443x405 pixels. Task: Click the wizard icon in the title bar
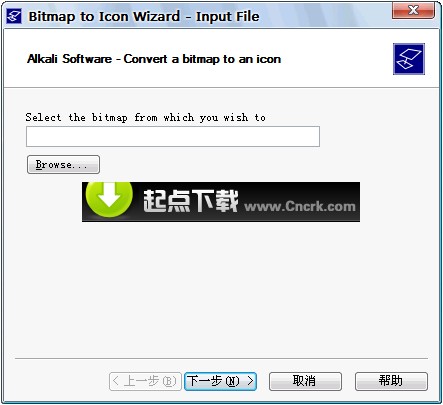pos(14,16)
